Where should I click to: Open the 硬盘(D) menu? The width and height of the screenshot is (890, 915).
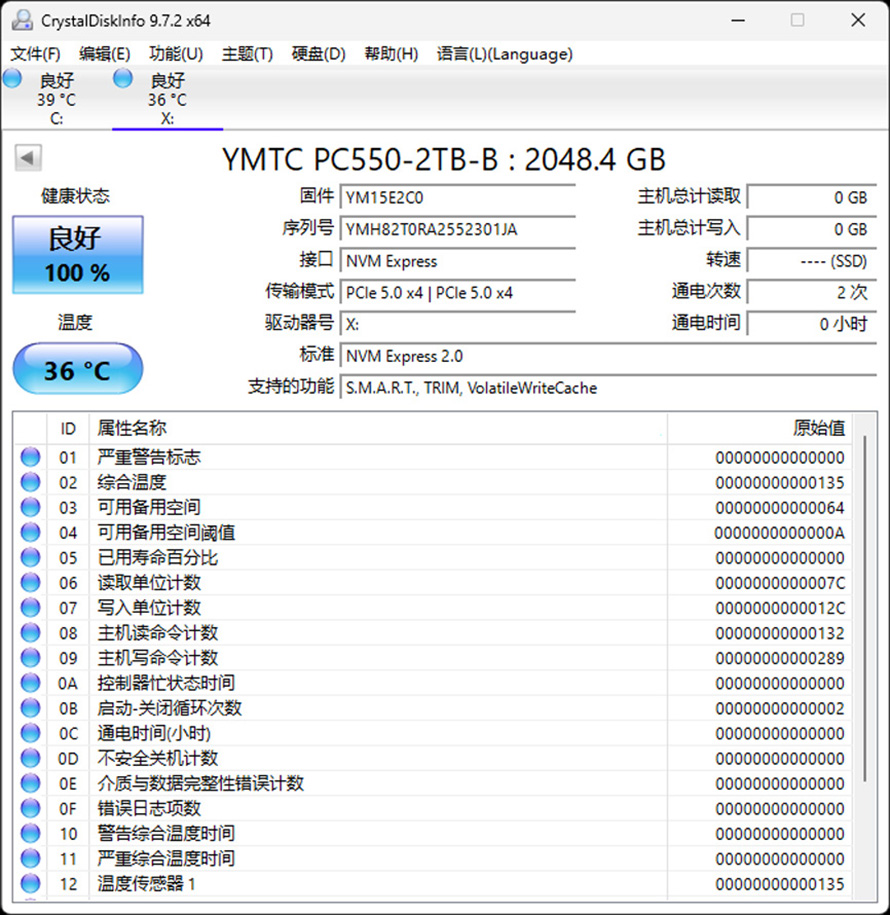point(318,54)
